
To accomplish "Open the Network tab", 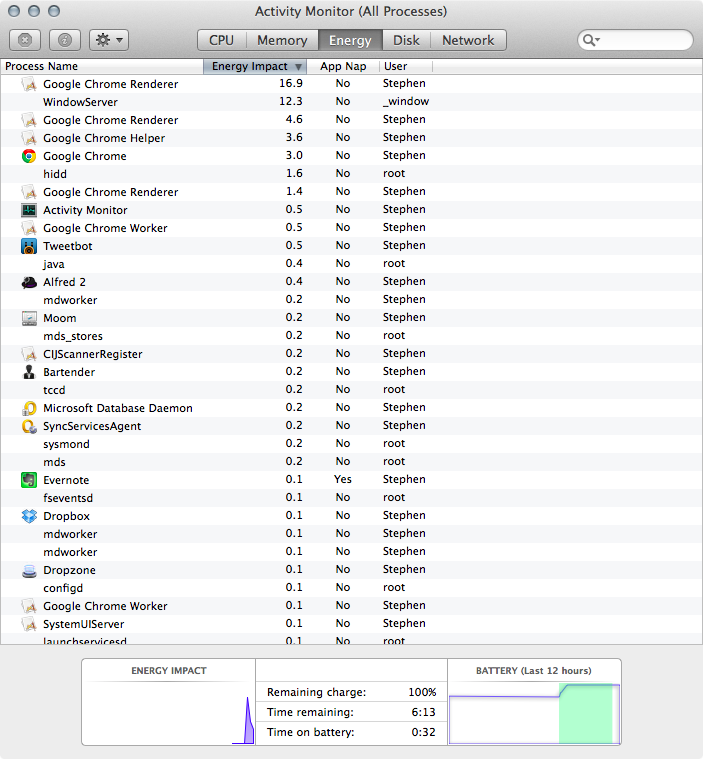I will point(468,40).
